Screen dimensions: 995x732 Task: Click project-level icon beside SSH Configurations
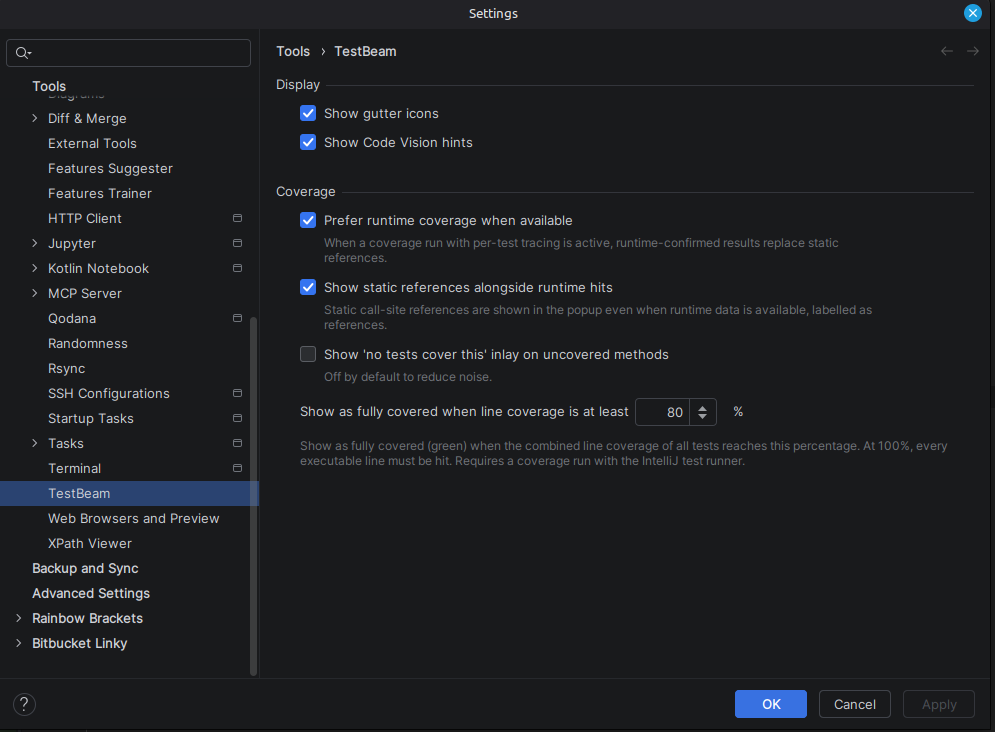(x=237, y=393)
